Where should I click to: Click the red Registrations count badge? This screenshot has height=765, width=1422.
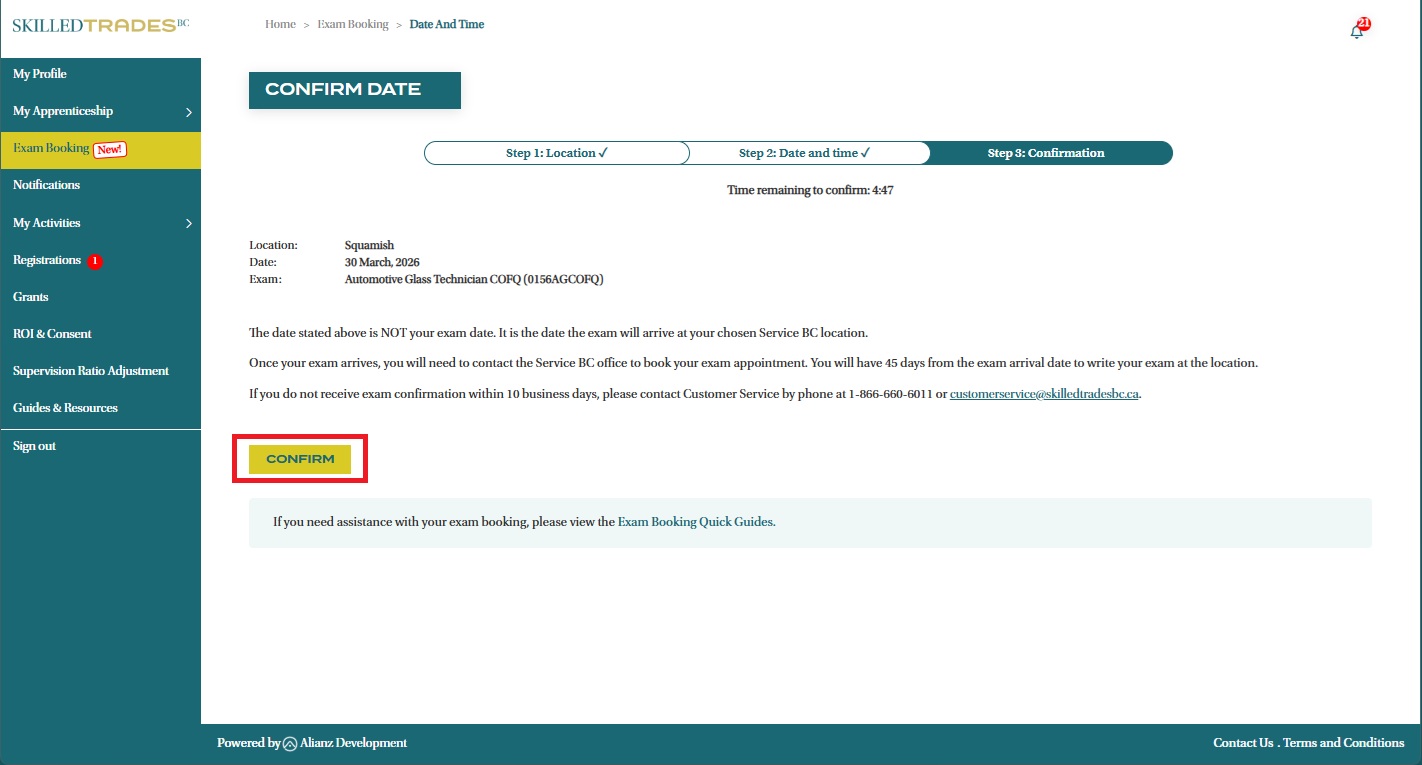tap(95, 261)
